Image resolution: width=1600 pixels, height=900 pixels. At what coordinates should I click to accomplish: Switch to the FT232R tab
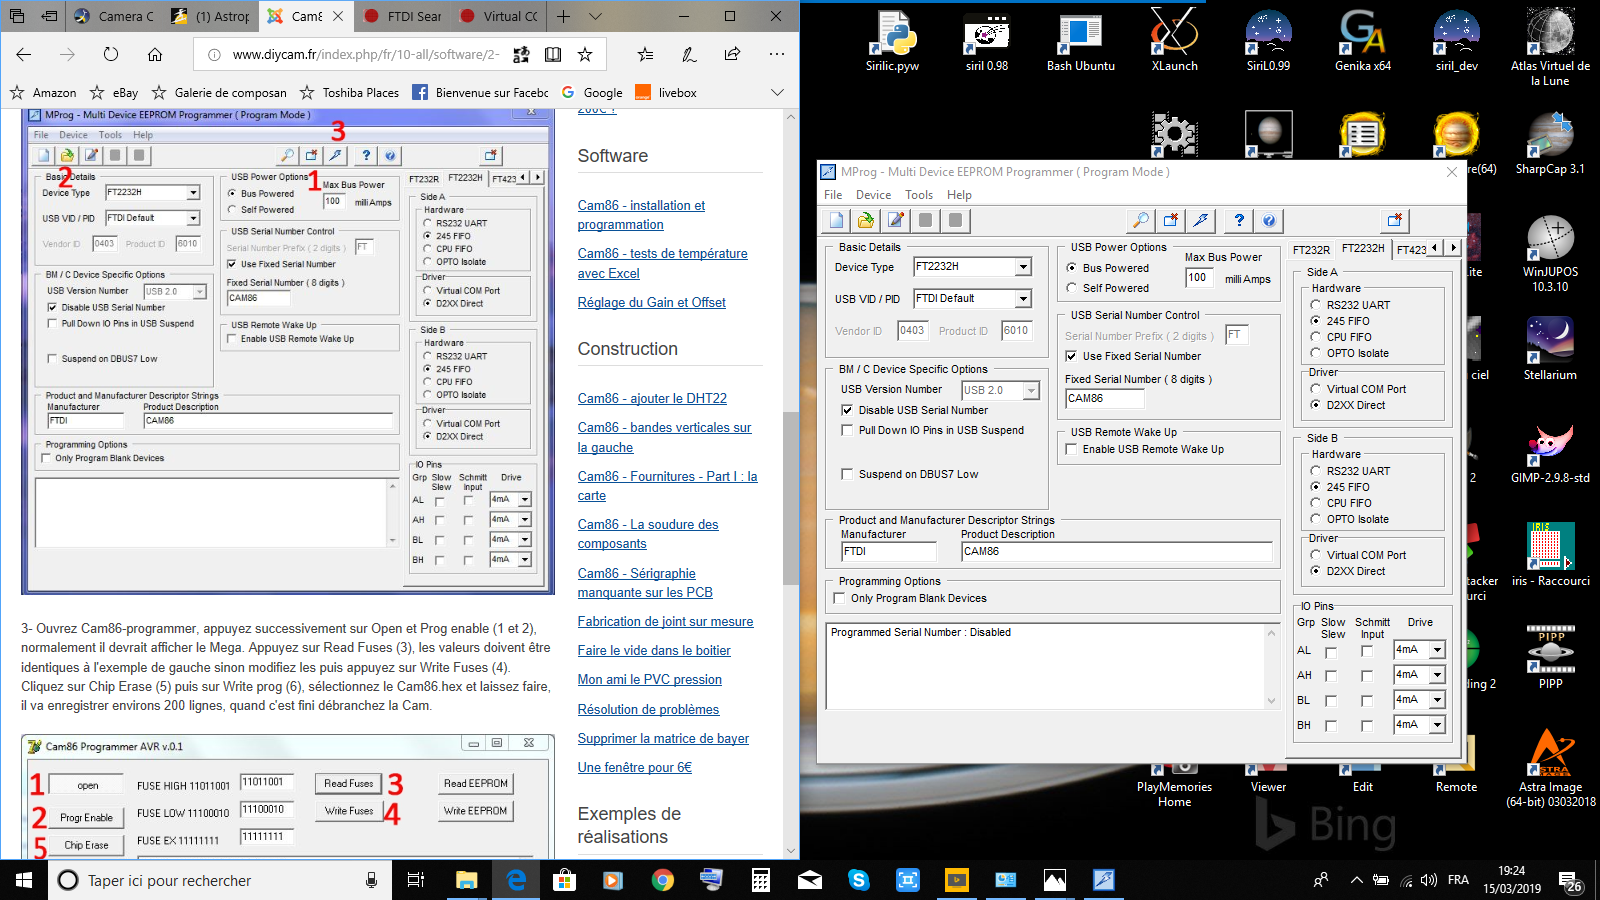[x=1311, y=250]
